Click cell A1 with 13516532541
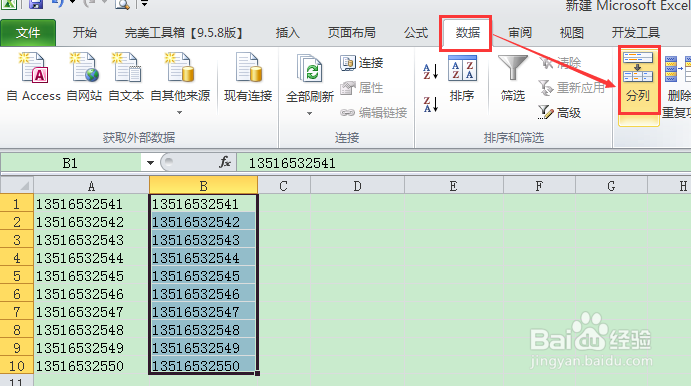 pos(91,204)
